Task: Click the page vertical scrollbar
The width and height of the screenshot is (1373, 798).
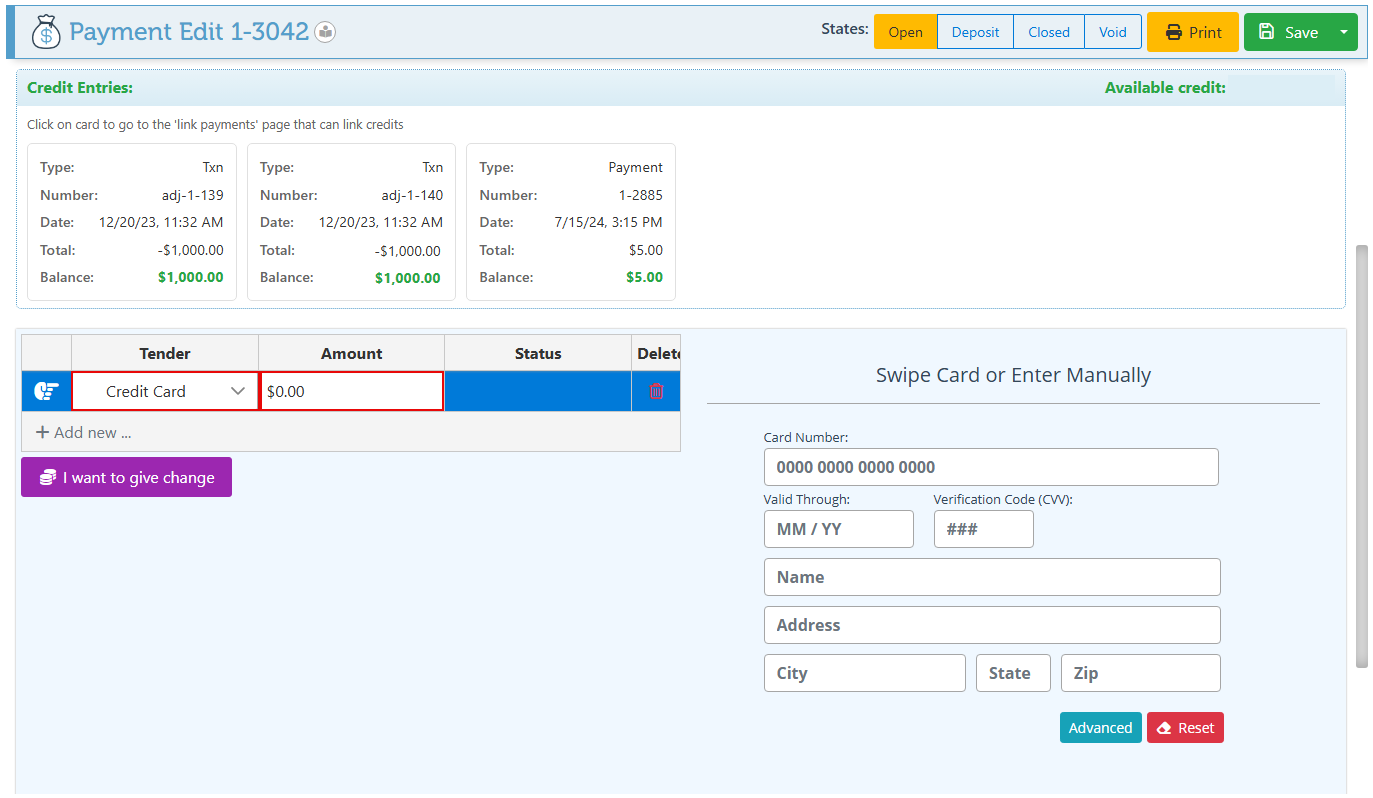Action: tap(1360, 455)
